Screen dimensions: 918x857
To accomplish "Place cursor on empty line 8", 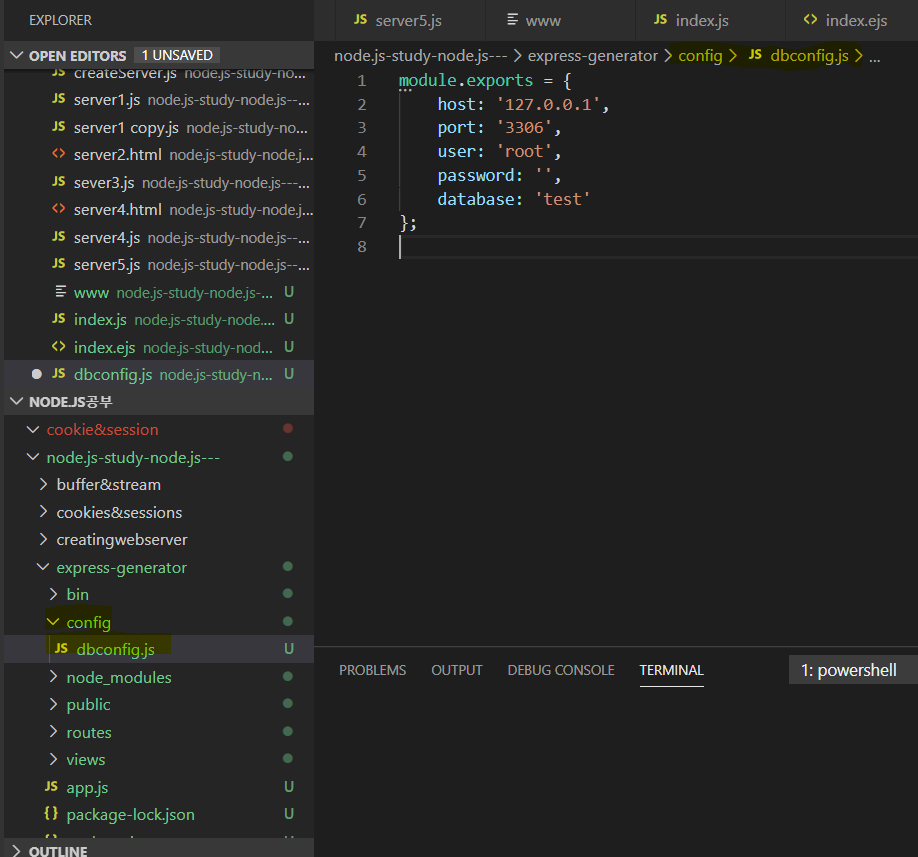I will click(x=500, y=247).
